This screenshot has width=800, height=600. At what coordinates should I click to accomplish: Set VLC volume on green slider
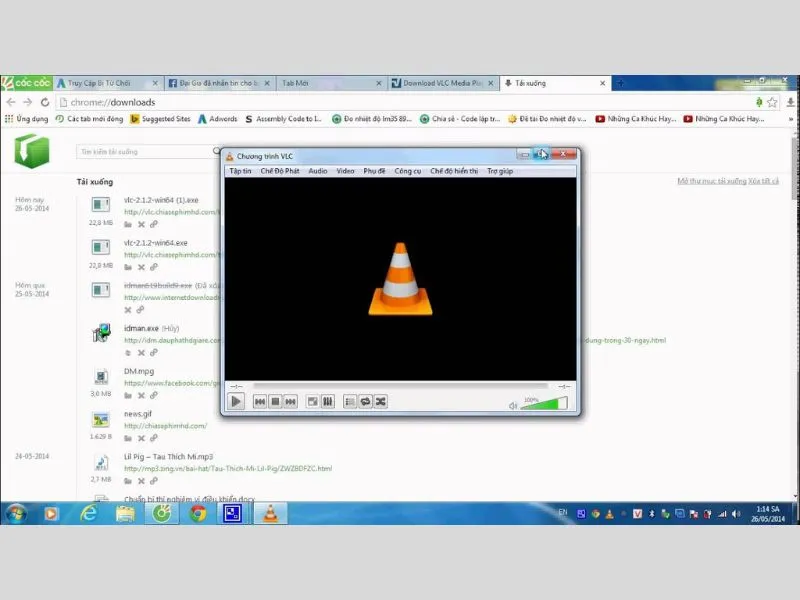tap(544, 404)
